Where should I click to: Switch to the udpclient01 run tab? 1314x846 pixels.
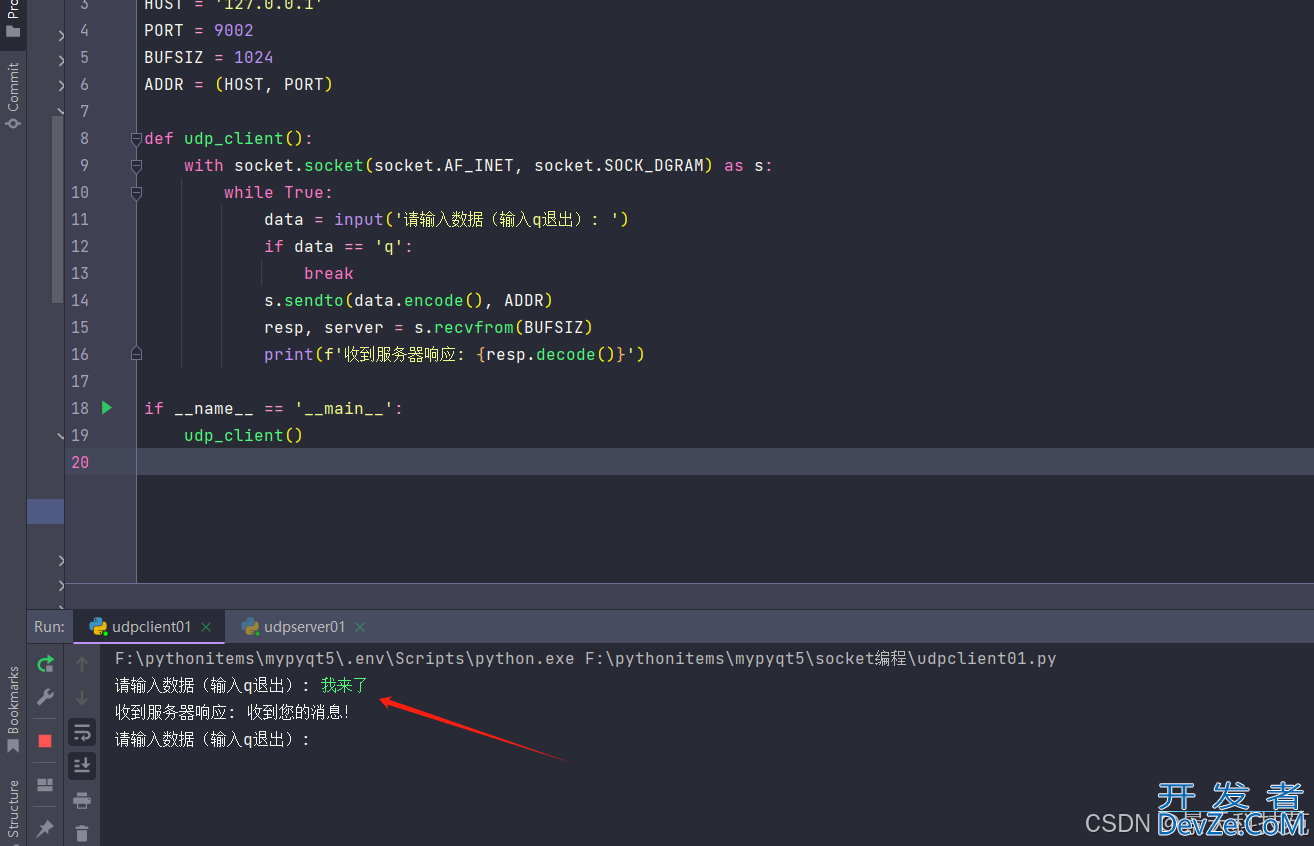point(151,627)
